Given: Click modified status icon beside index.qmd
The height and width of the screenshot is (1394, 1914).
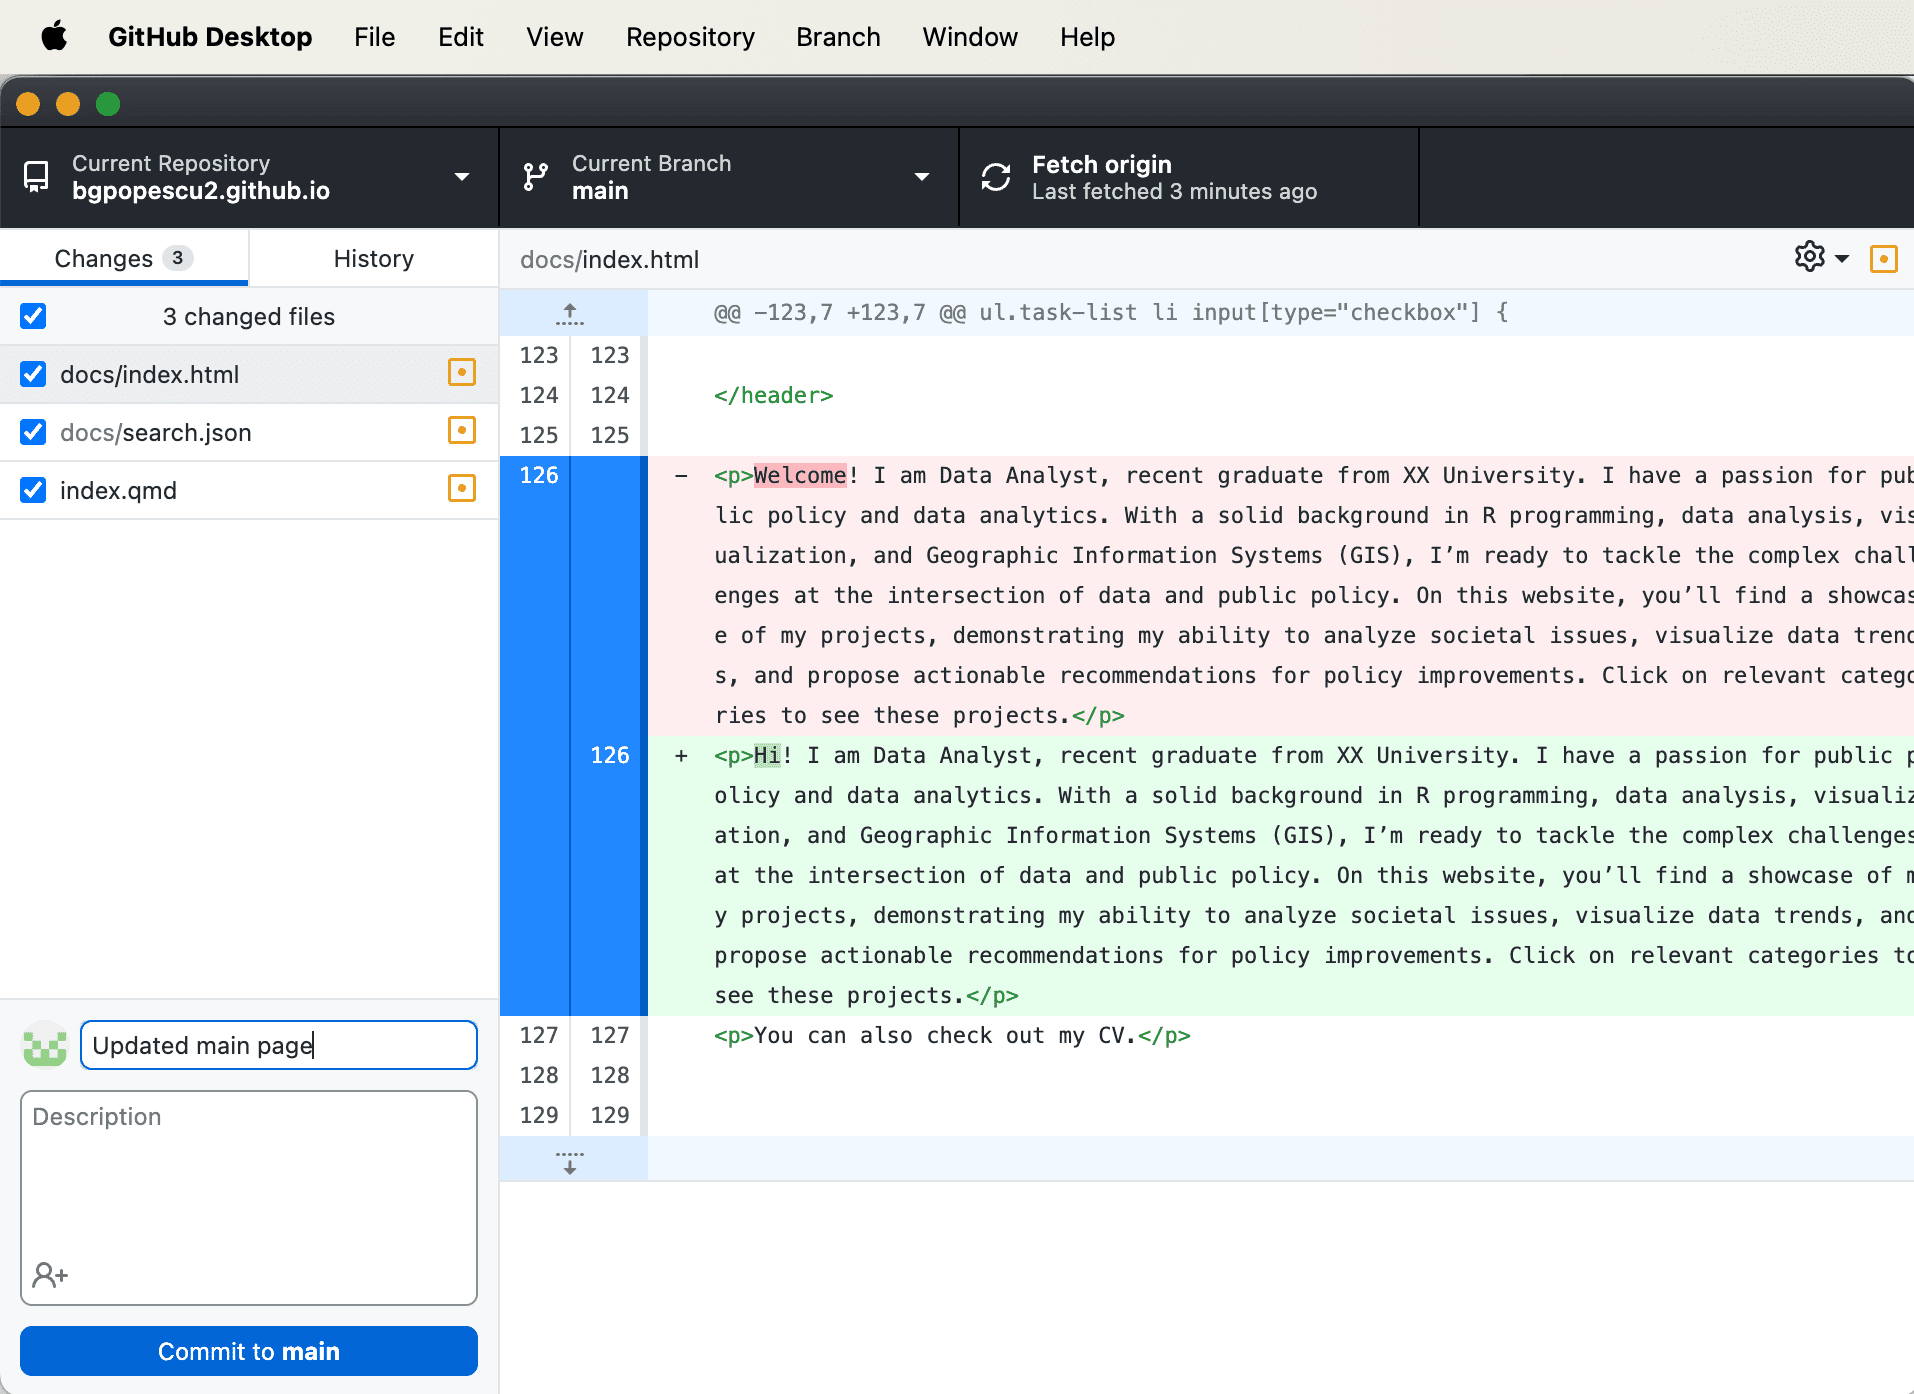Looking at the screenshot, I should [x=461, y=489].
